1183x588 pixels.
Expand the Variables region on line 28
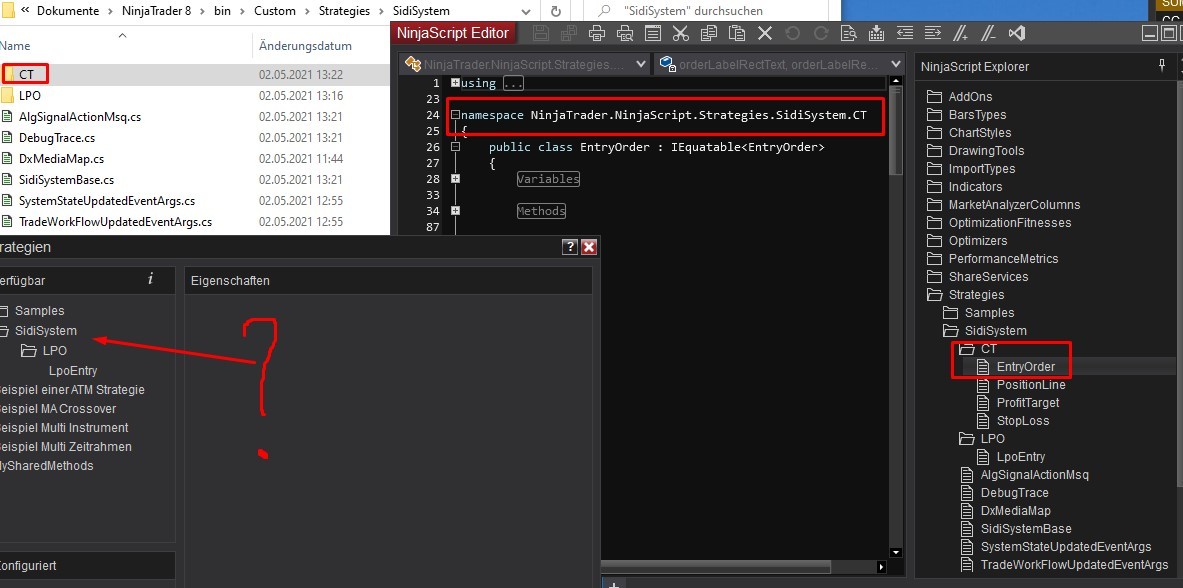455,179
